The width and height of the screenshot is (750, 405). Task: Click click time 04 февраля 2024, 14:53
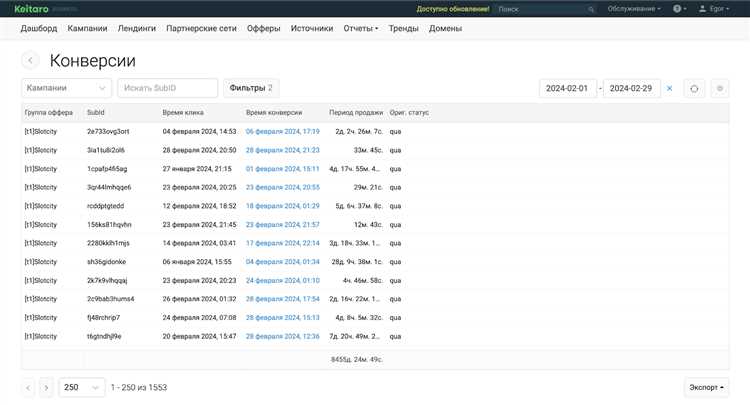tap(199, 131)
